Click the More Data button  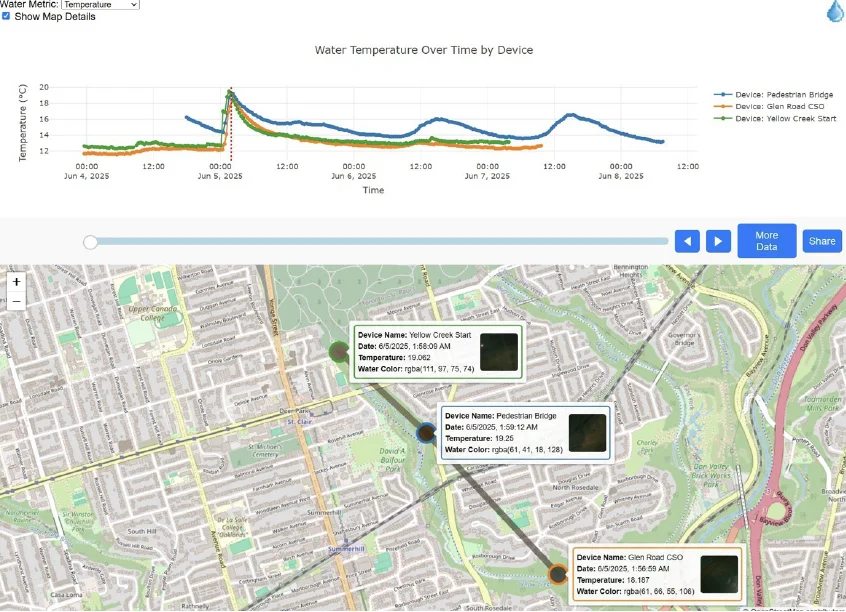pyautogui.click(x=766, y=241)
